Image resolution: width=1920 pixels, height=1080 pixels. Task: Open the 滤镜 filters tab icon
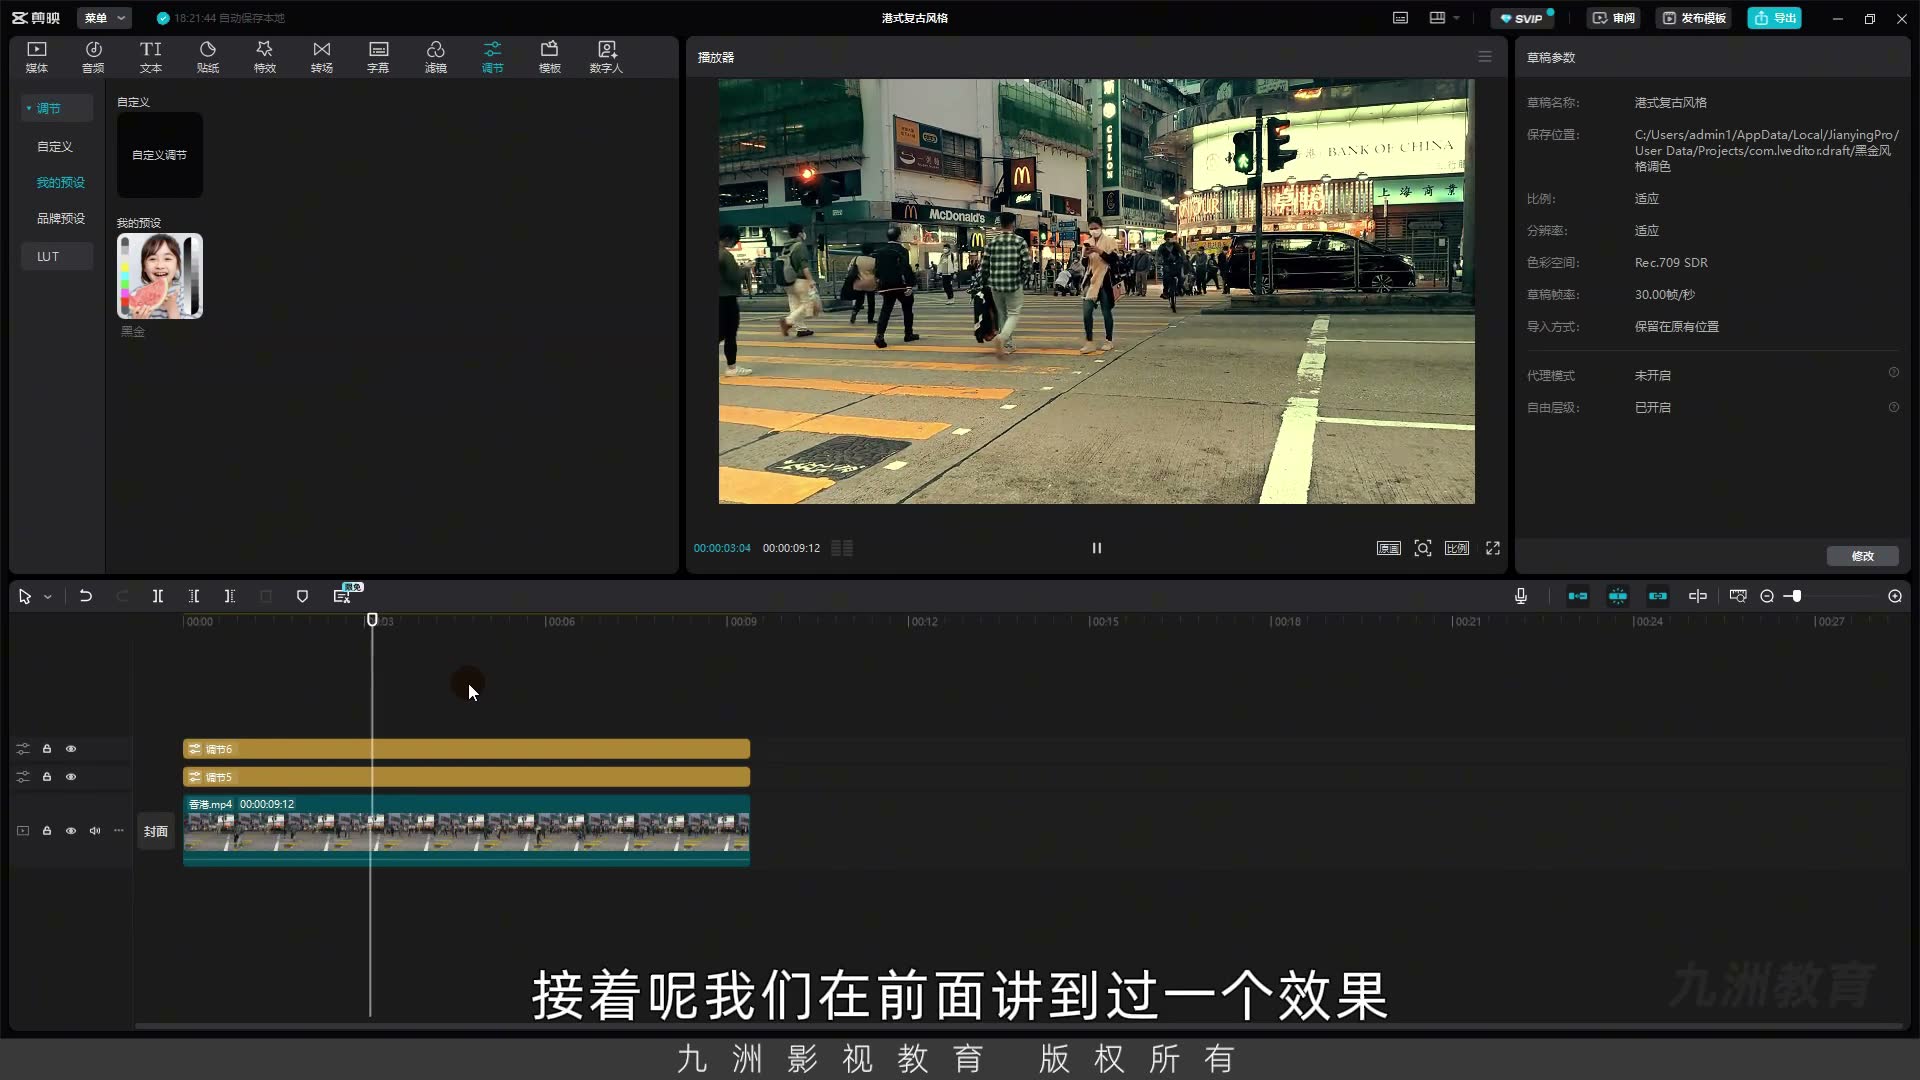point(435,50)
